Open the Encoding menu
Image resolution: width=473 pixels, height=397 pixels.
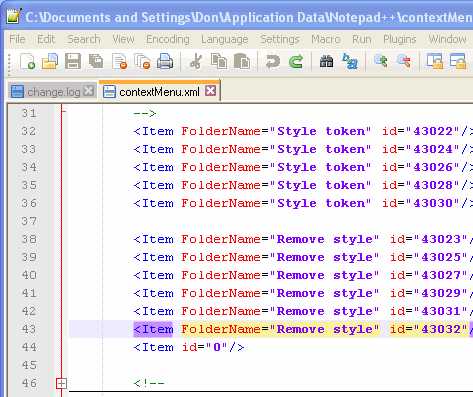click(x=168, y=39)
